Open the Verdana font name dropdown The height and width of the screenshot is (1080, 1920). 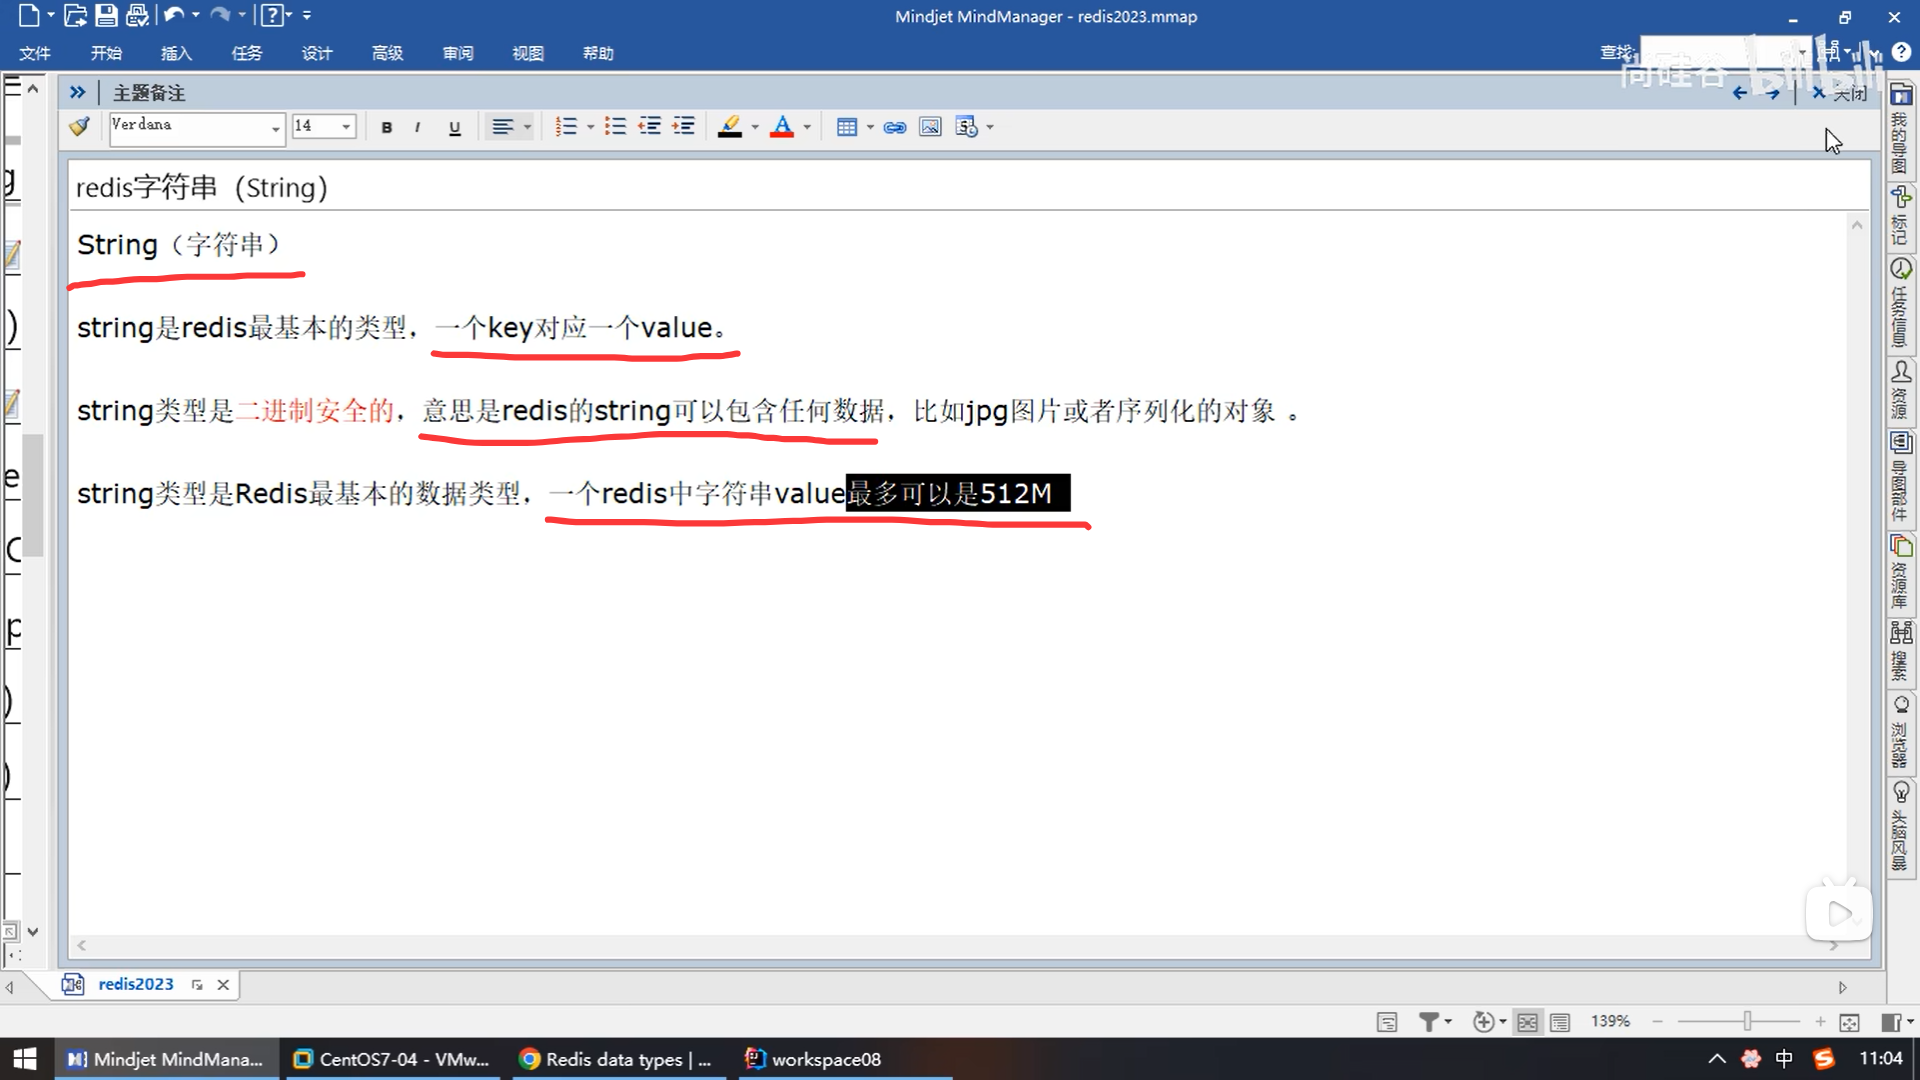[x=275, y=127]
